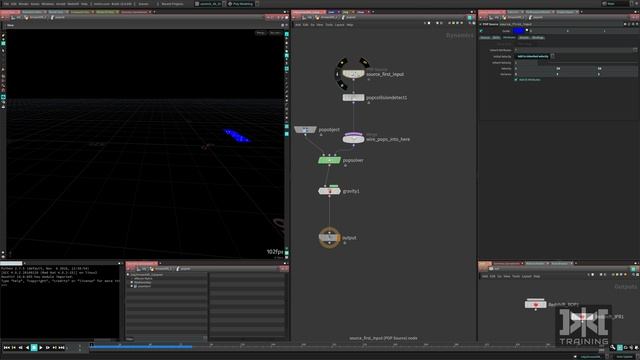
Task: Play the timeline in reverse
Action: click(x=27, y=348)
